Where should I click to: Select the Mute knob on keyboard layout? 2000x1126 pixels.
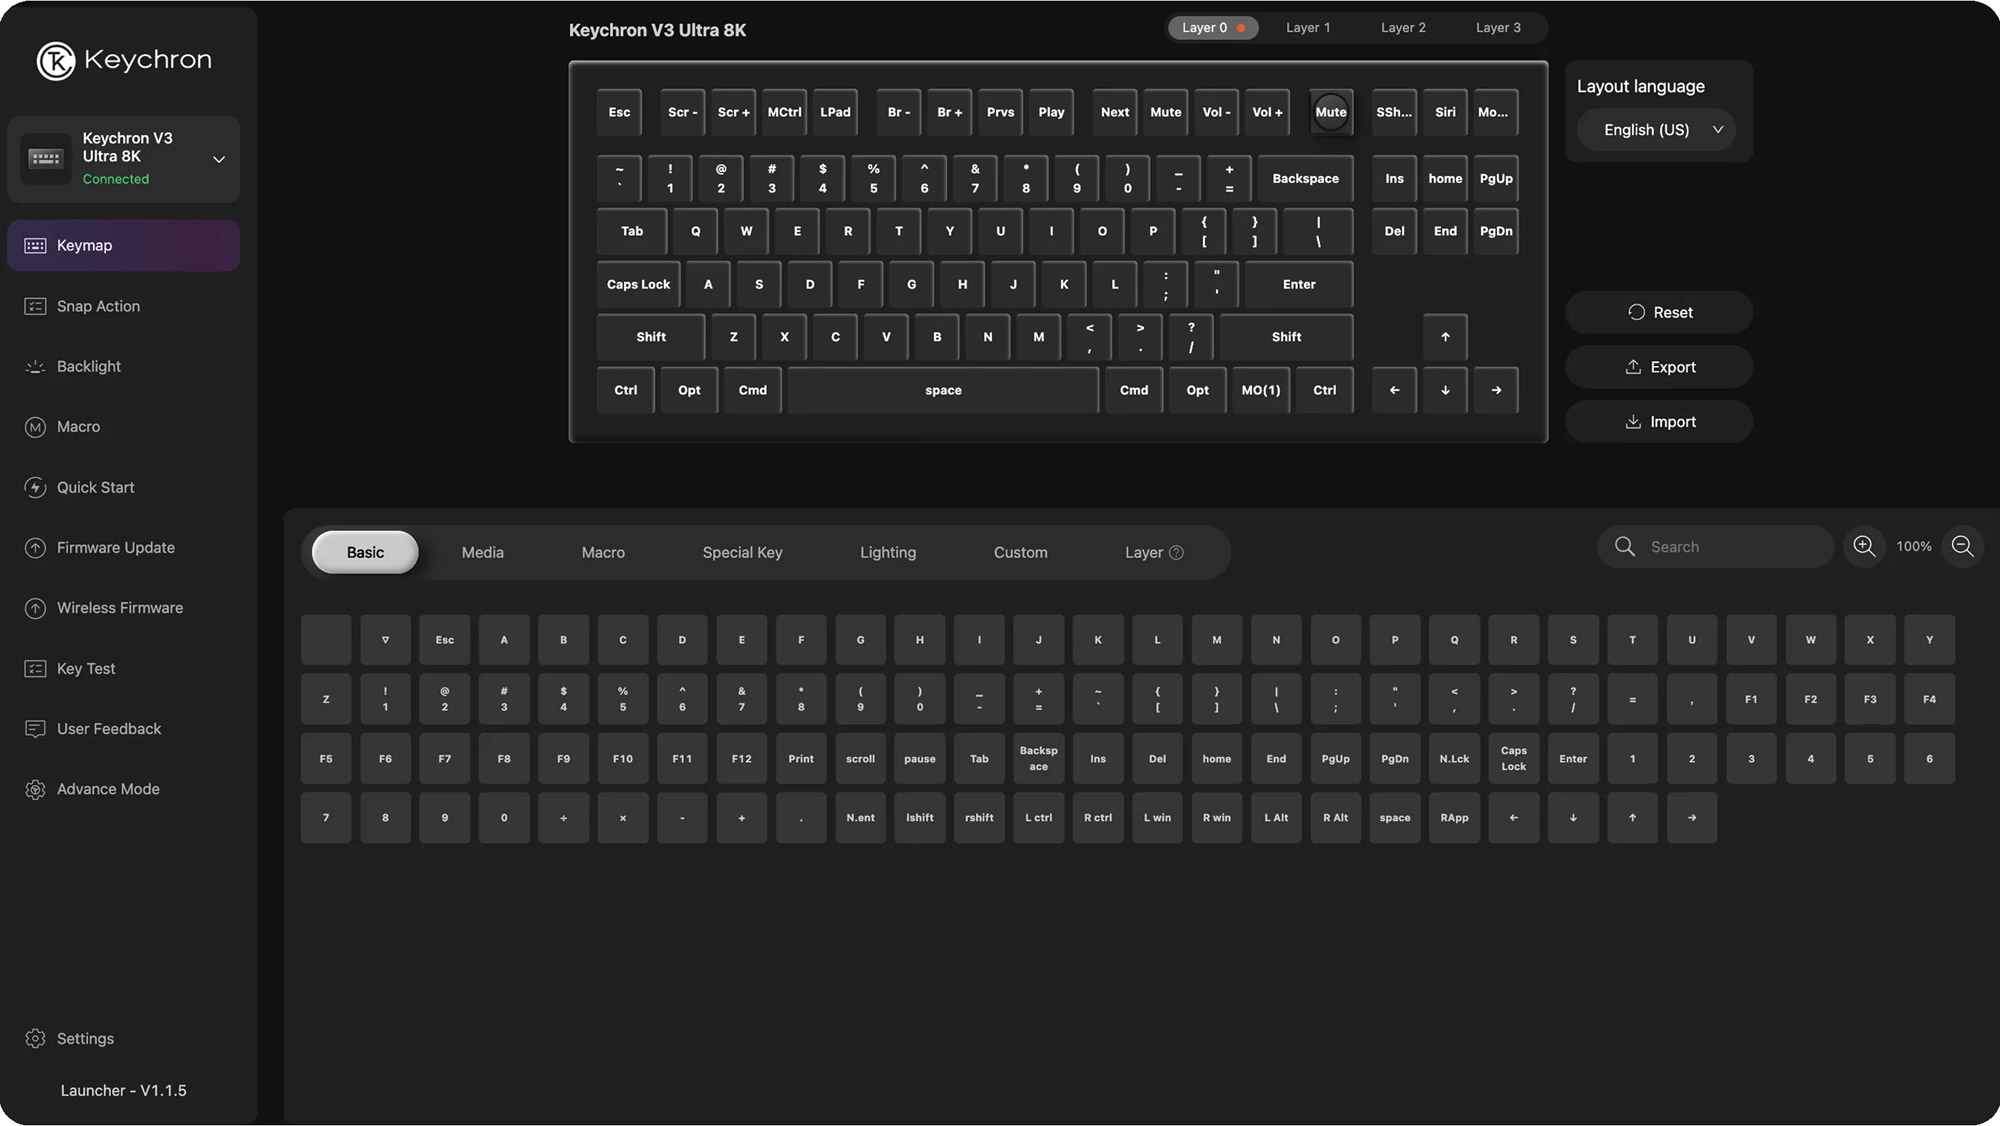(x=1330, y=112)
